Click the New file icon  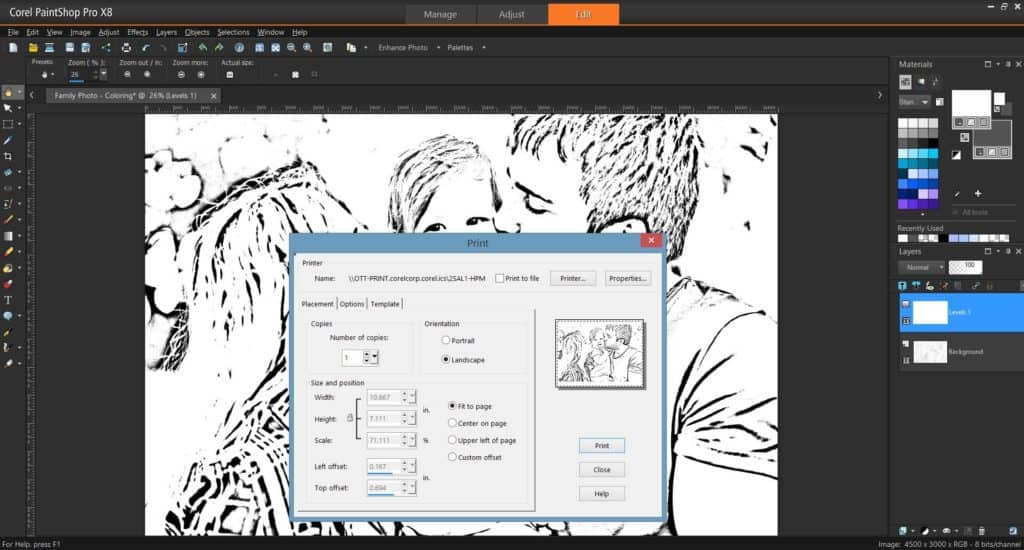13,47
